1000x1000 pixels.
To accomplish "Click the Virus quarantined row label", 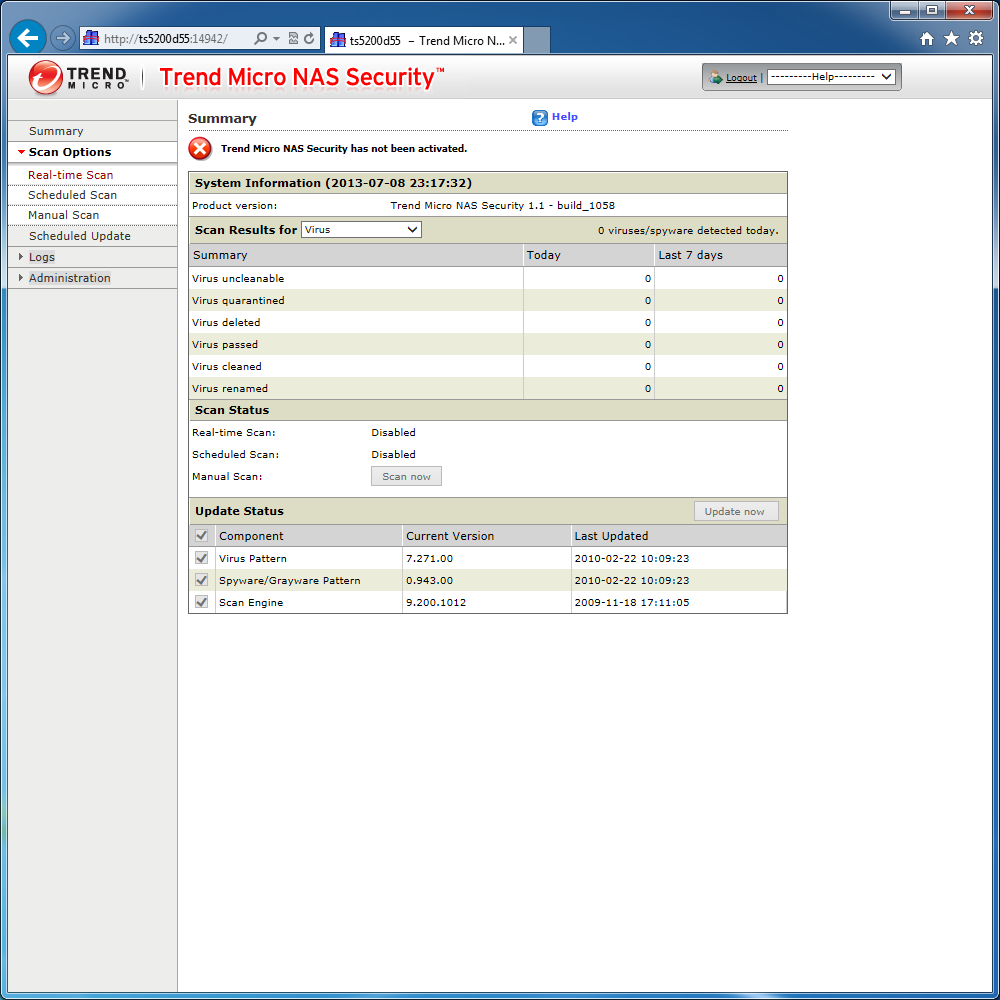I will click(x=238, y=300).
